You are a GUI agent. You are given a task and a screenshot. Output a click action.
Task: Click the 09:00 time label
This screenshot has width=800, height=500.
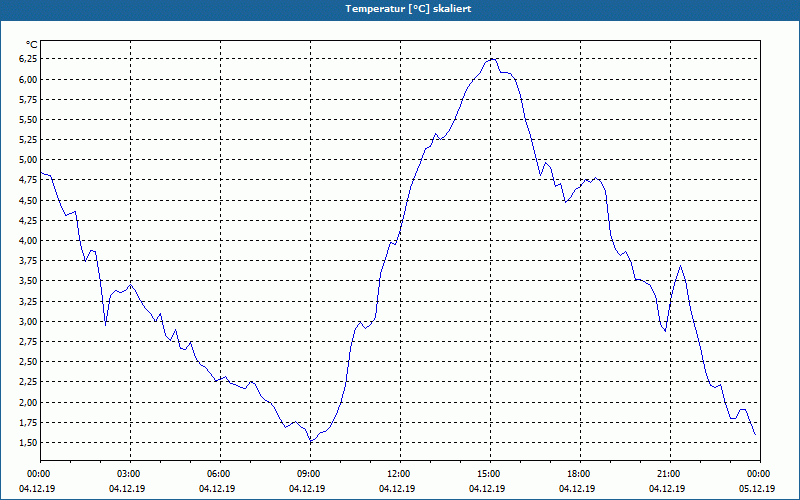point(310,474)
